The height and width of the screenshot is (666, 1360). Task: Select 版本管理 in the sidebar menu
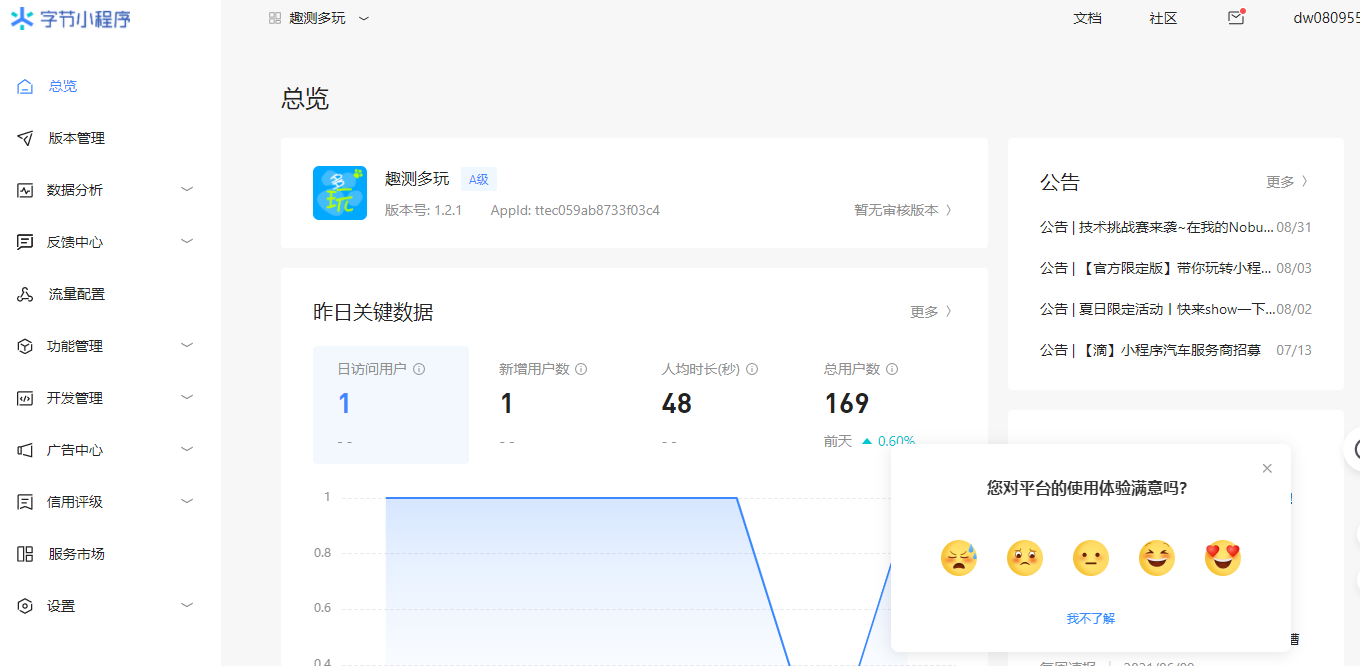point(77,138)
